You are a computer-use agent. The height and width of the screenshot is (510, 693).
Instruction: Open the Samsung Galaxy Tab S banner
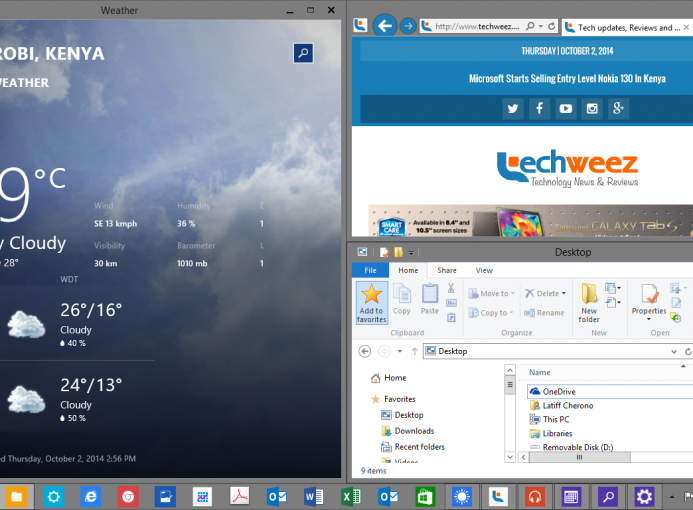pos(530,220)
